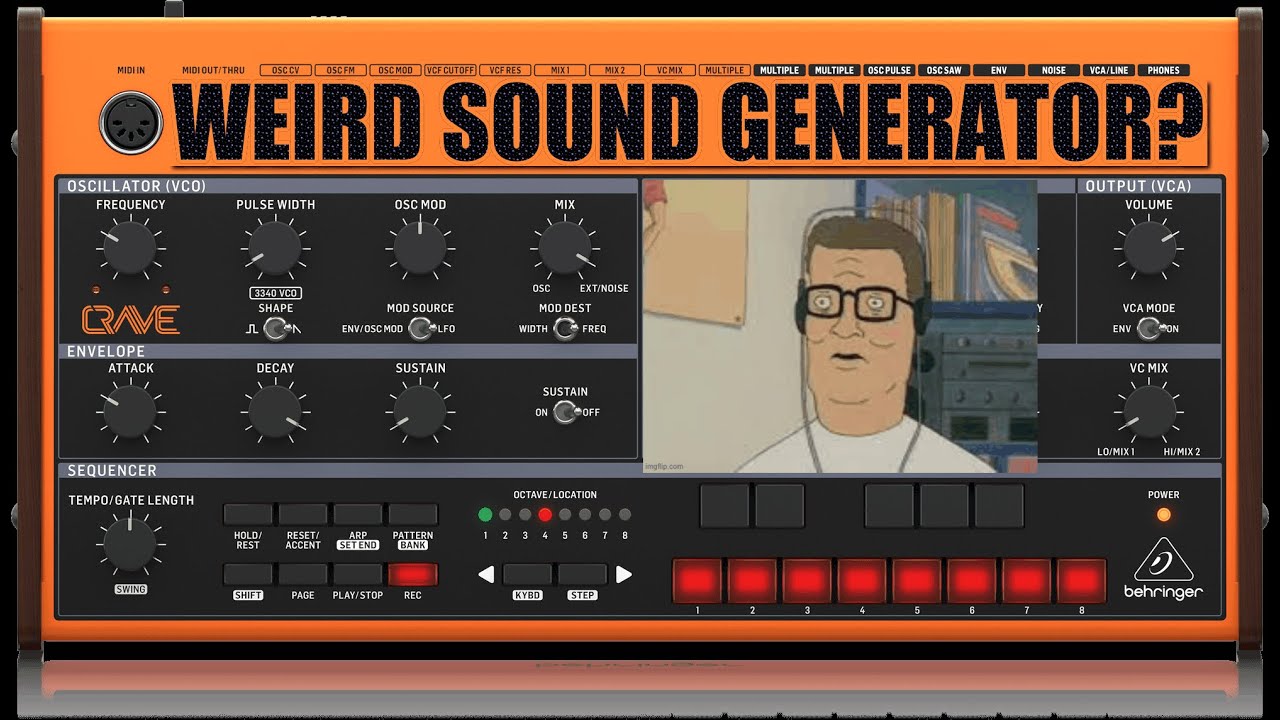Push the PAGE button
This screenshot has height=720, width=1280.
303,574
